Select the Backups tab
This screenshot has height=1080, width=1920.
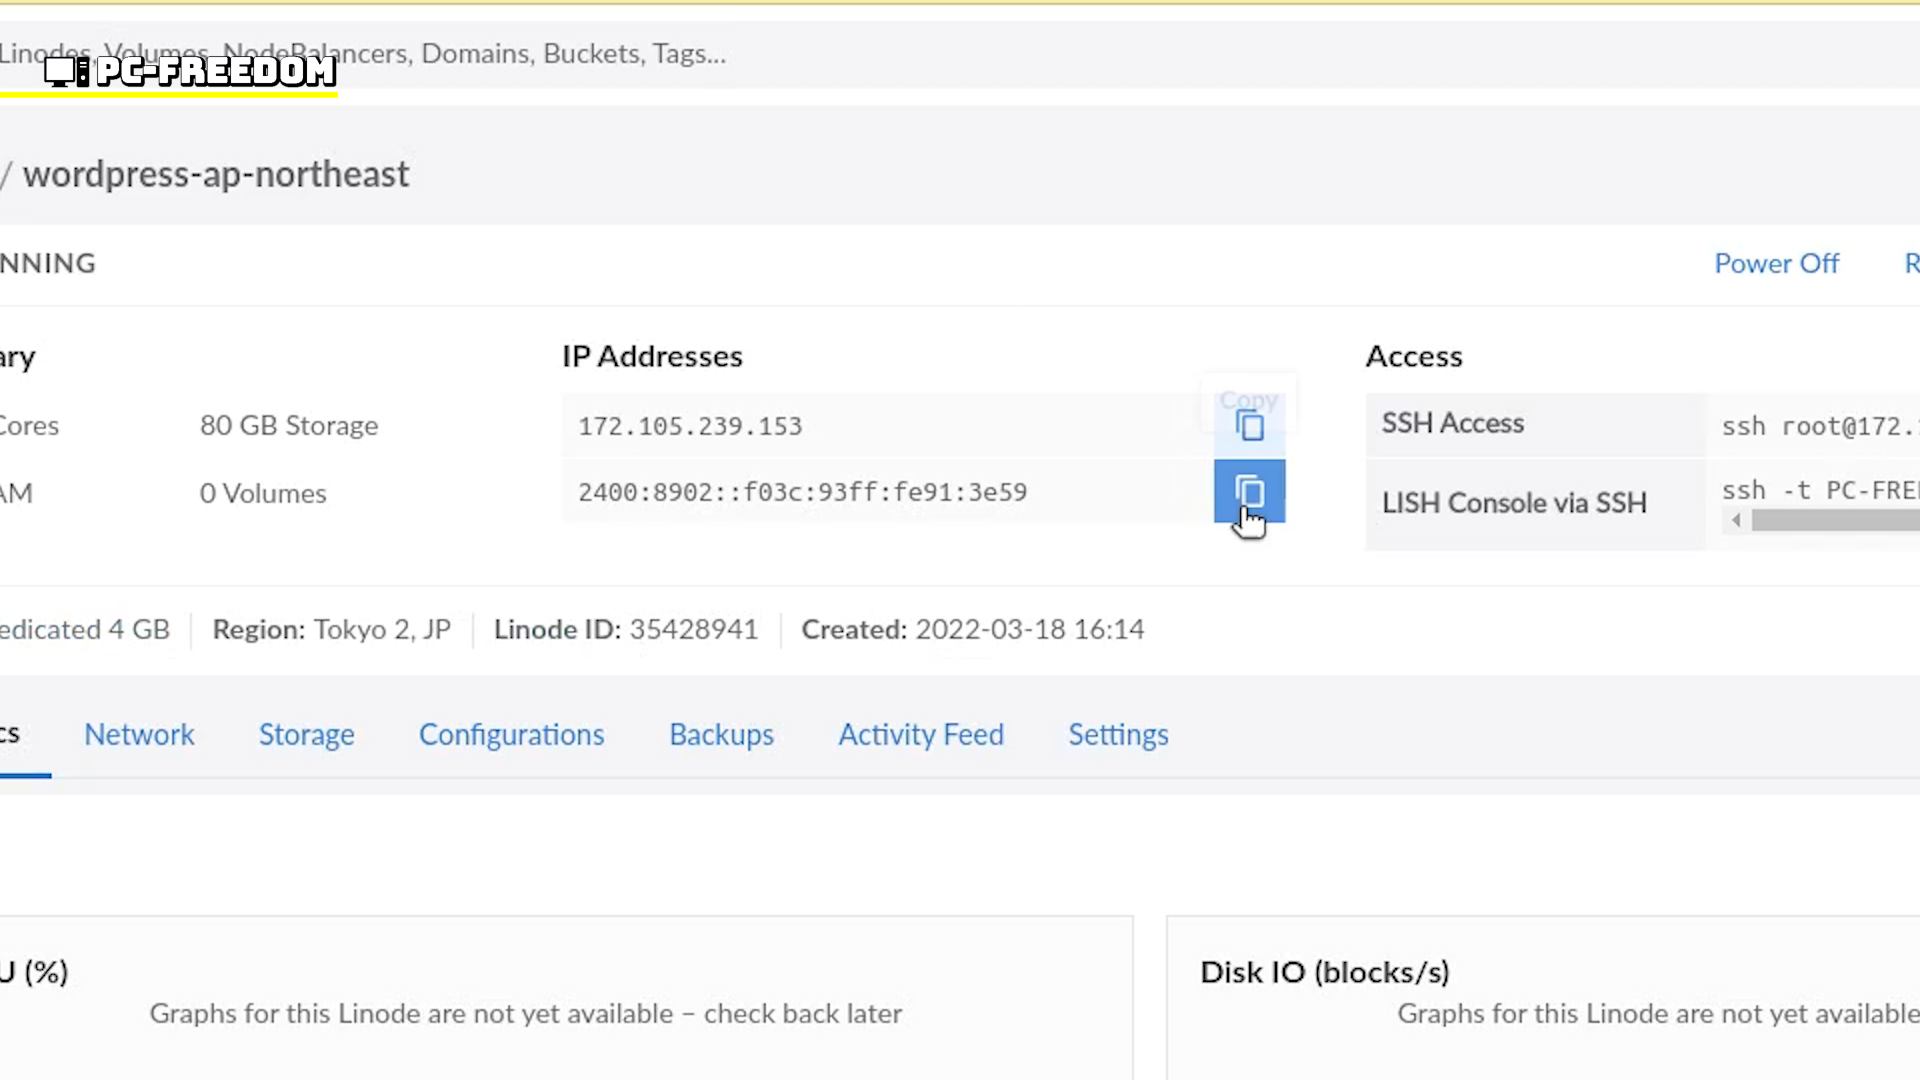[x=721, y=735]
